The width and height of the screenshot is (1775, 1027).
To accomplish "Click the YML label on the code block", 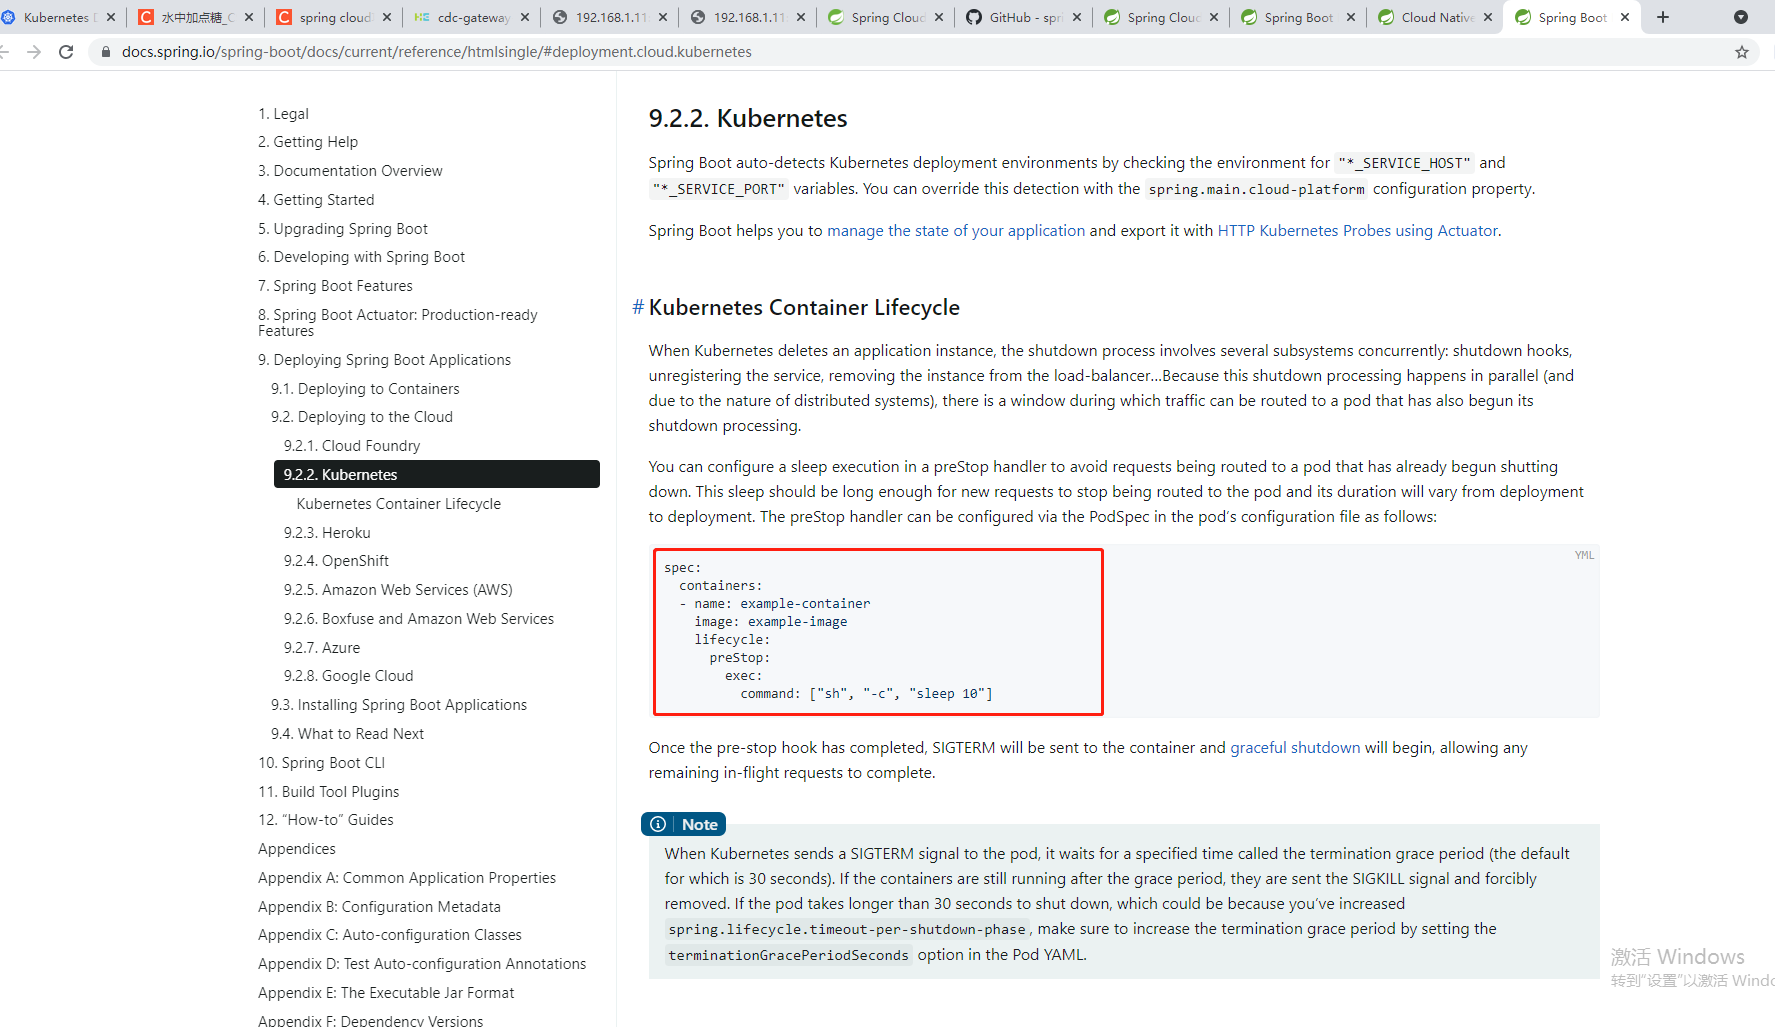I will (1584, 555).
